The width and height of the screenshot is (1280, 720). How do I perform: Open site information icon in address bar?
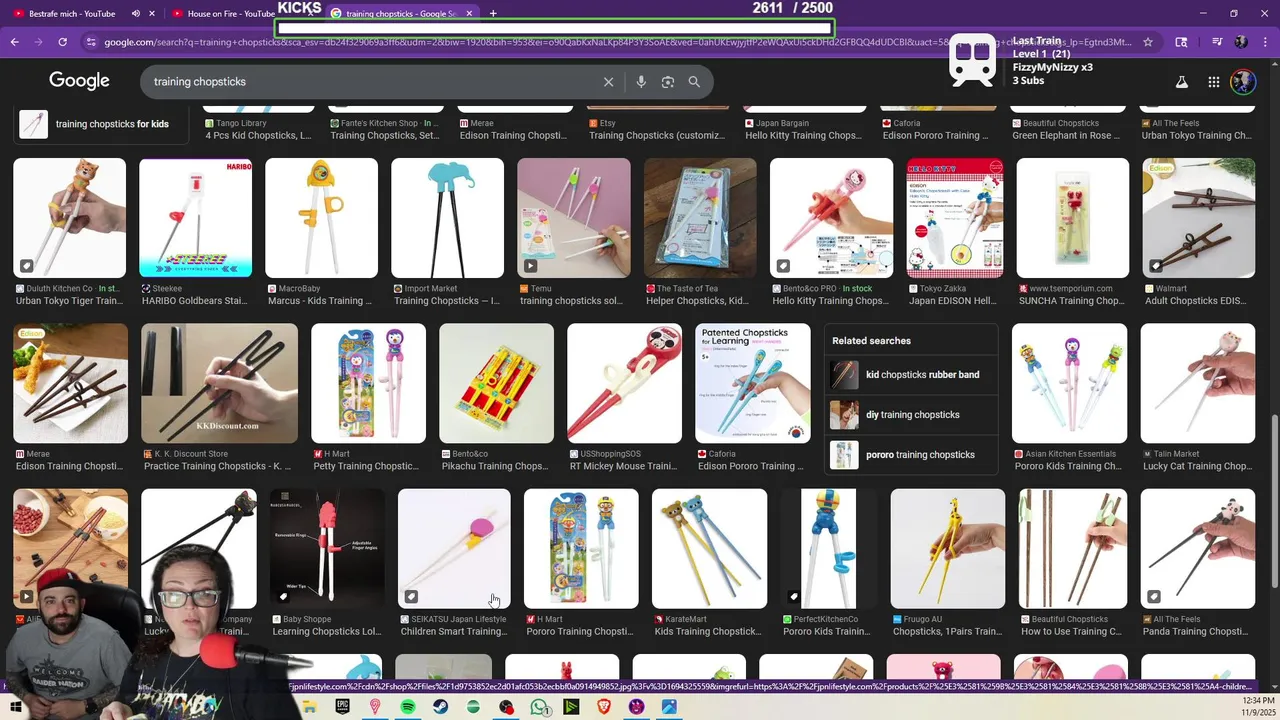[x=91, y=42]
